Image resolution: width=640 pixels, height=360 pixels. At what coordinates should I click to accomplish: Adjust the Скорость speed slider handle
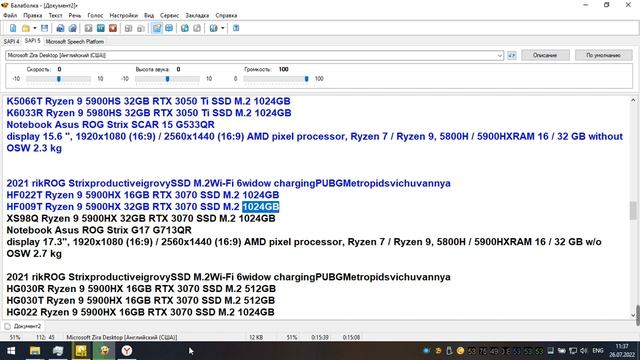point(59,79)
